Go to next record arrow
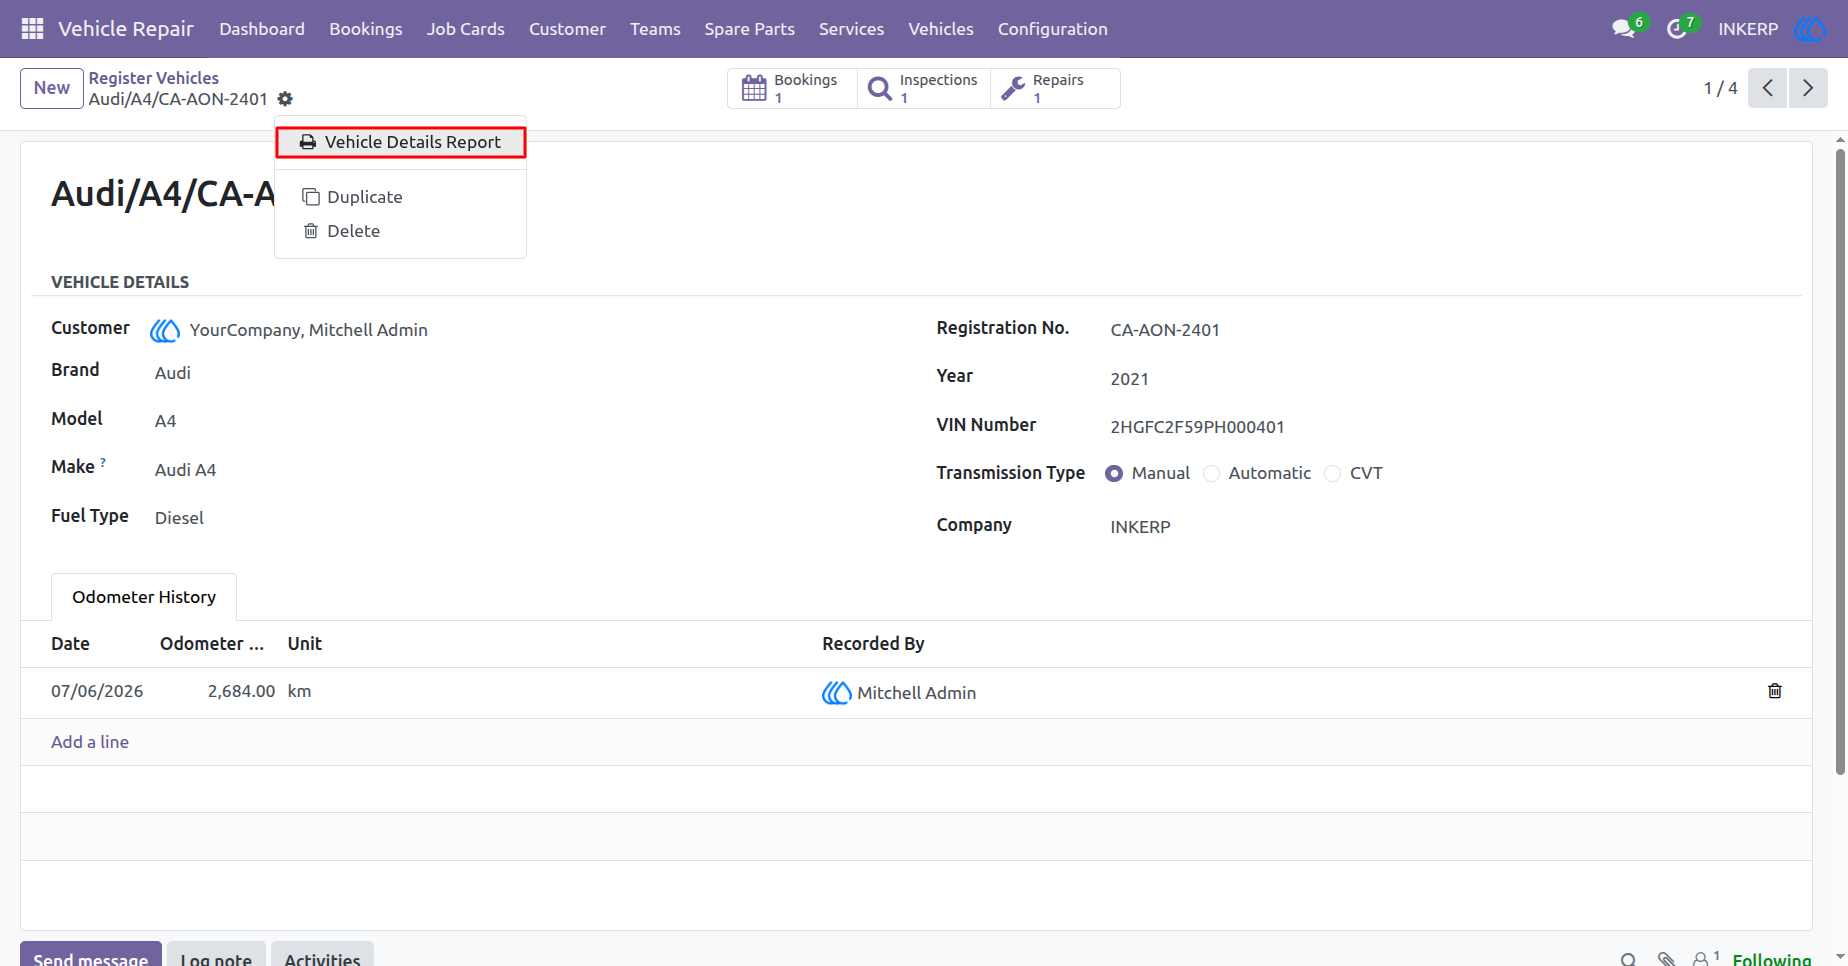1848x966 pixels. [x=1808, y=88]
